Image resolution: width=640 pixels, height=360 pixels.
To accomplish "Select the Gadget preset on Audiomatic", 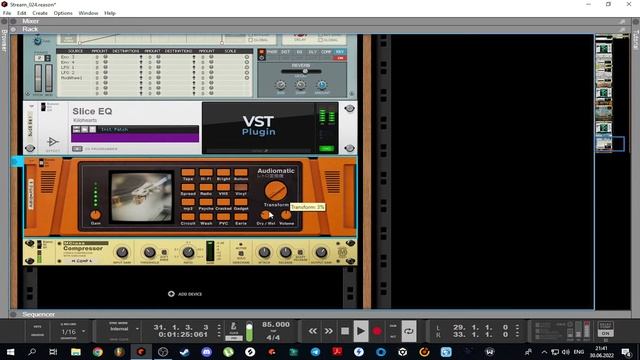I will coord(241,202).
